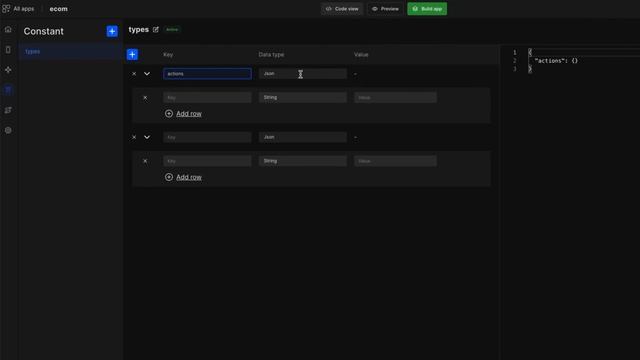This screenshot has width=640, height=360.
Task: Open the data flows sidebar icon
Action: 8,110
